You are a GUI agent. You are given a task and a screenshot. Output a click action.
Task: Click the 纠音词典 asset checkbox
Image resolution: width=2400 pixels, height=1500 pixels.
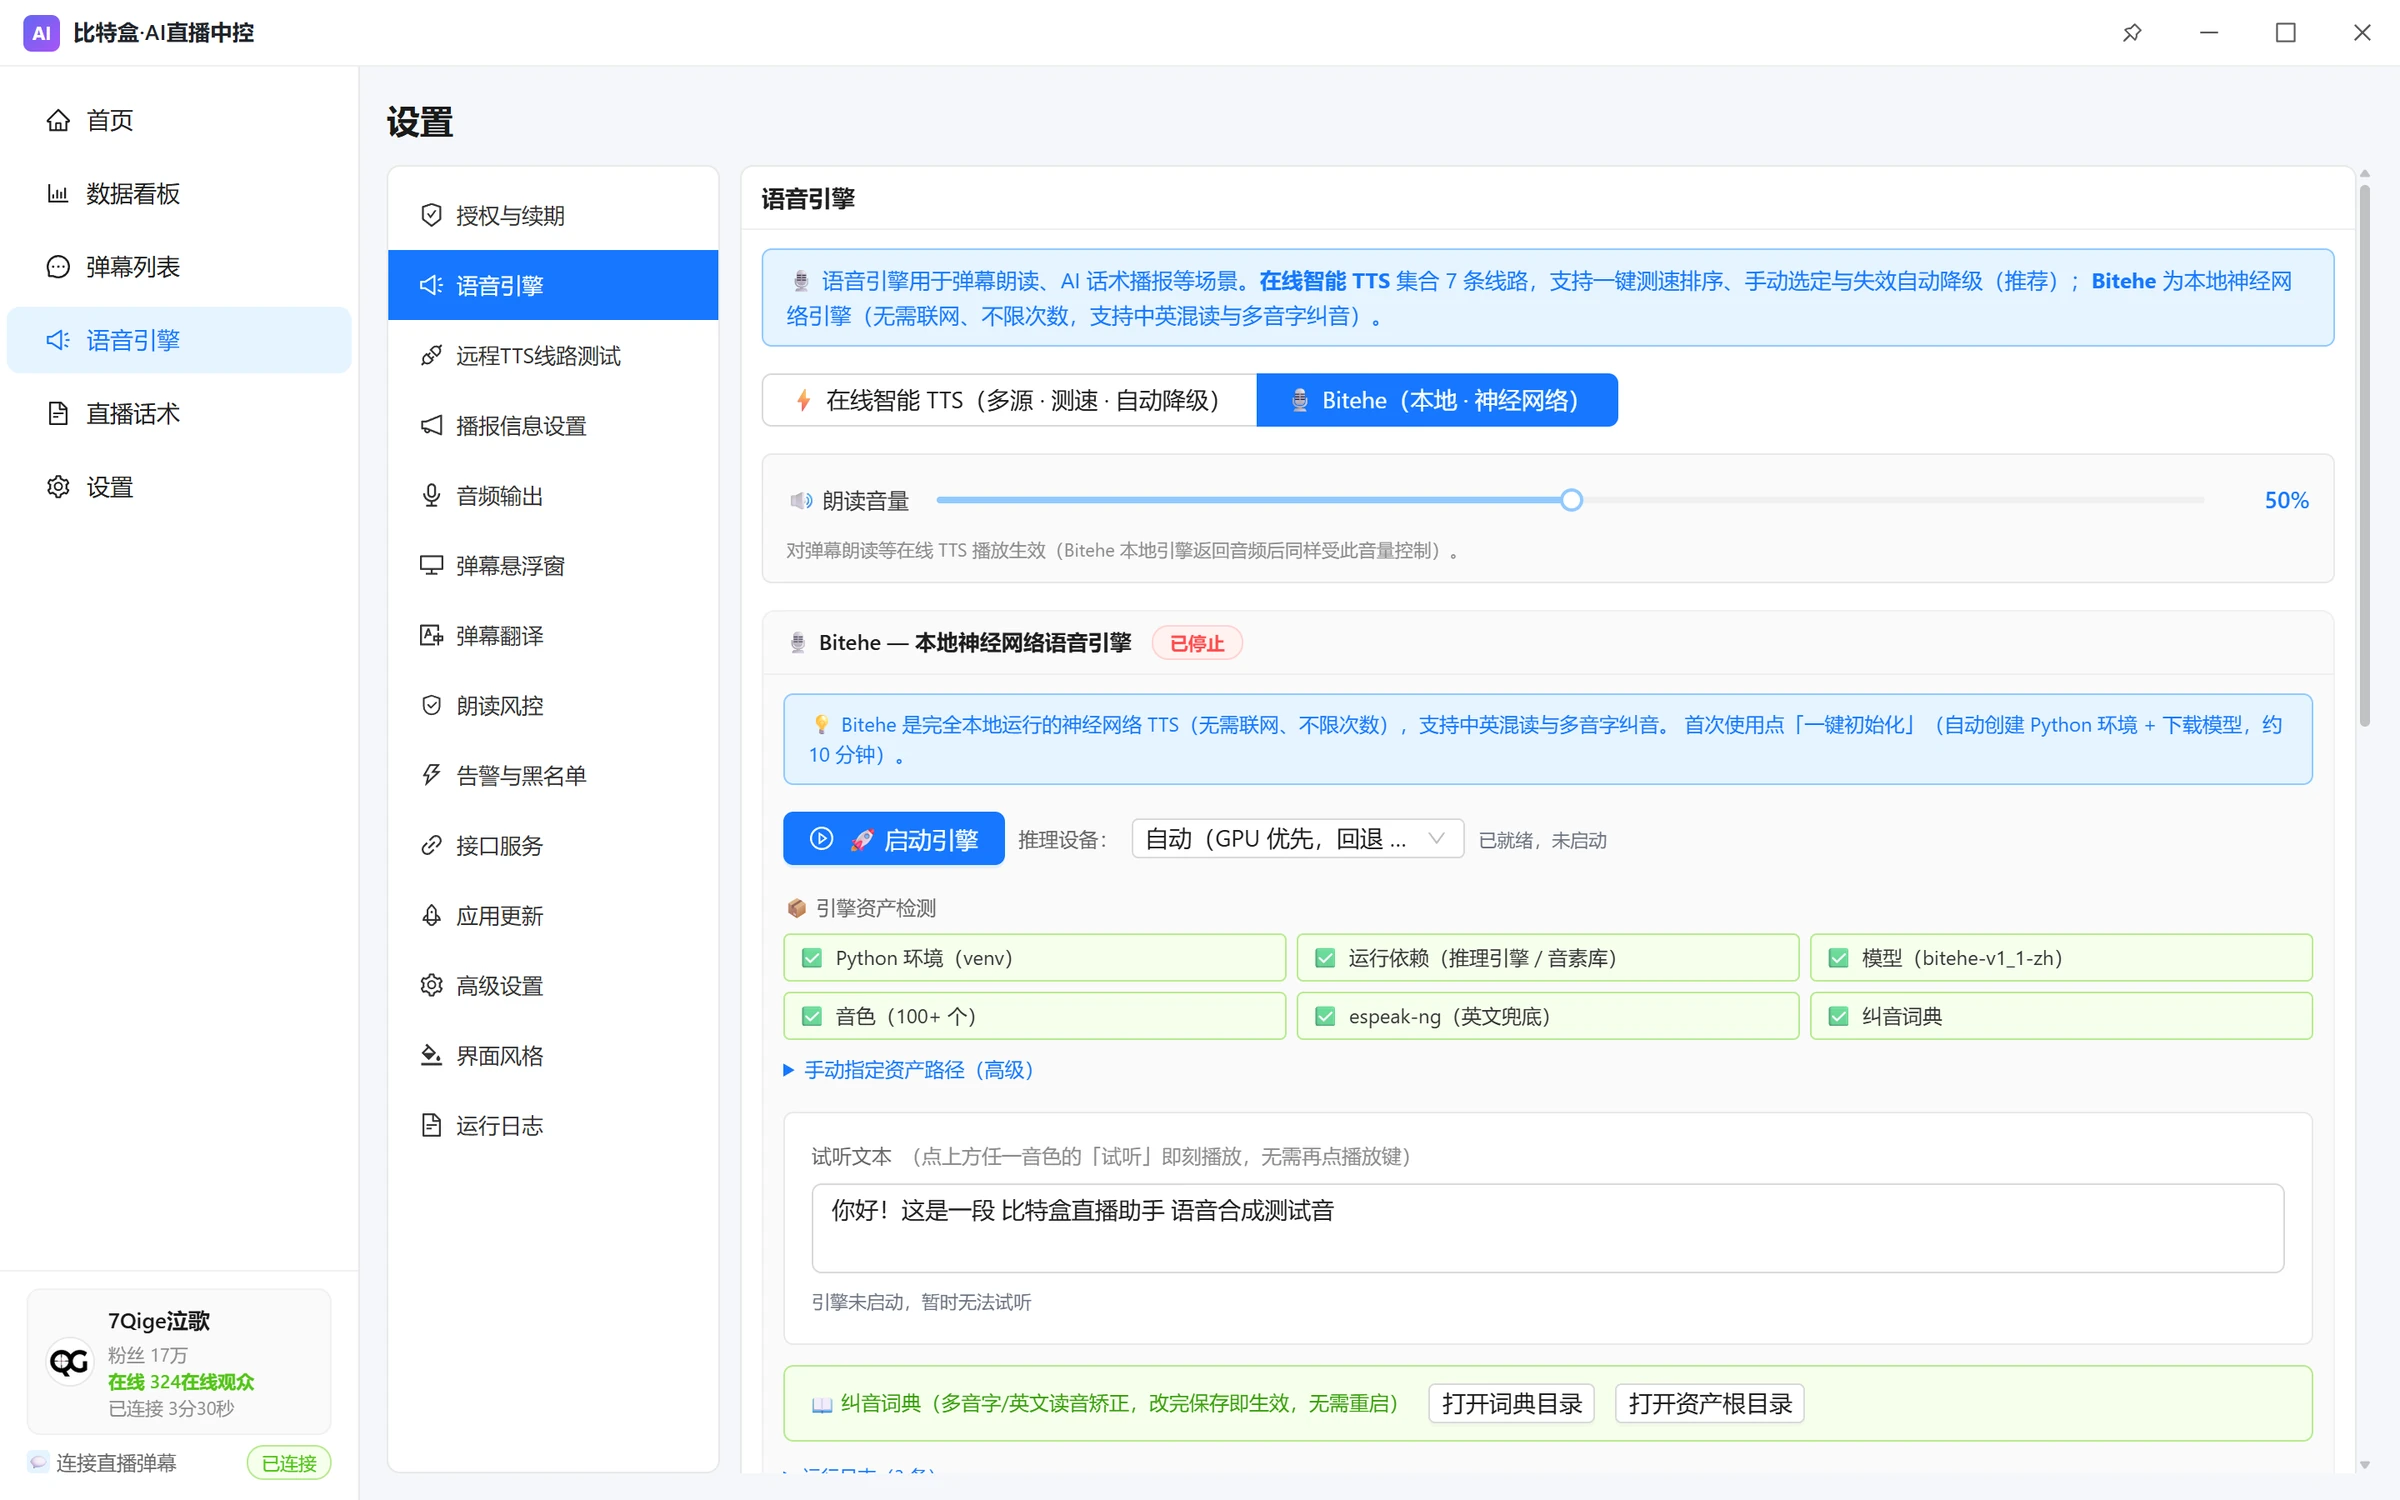click(1838, 1016)
